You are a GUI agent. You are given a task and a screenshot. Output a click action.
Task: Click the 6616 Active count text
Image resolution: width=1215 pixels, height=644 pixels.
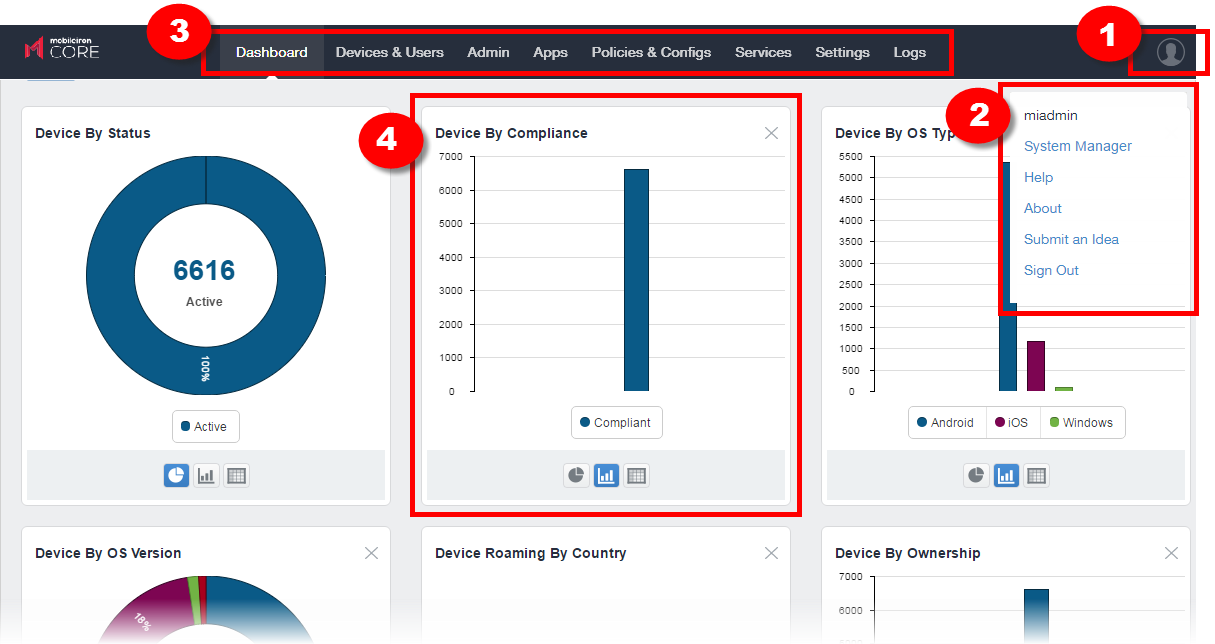pyautogui.click(x=204, y=271)
